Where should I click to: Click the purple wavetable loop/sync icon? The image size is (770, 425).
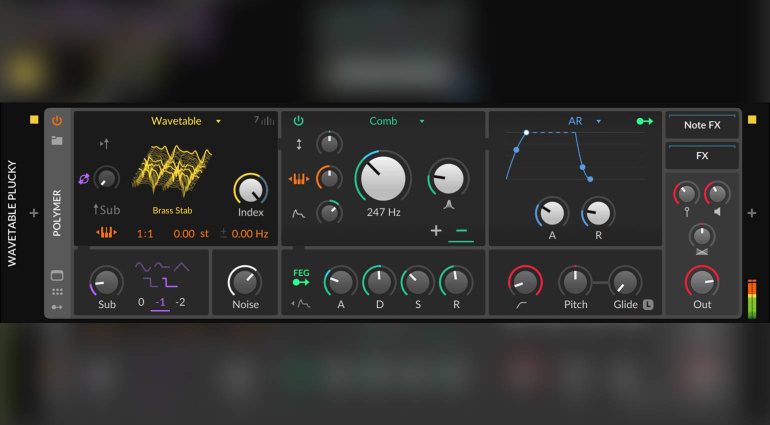click(x=83, y=178)
